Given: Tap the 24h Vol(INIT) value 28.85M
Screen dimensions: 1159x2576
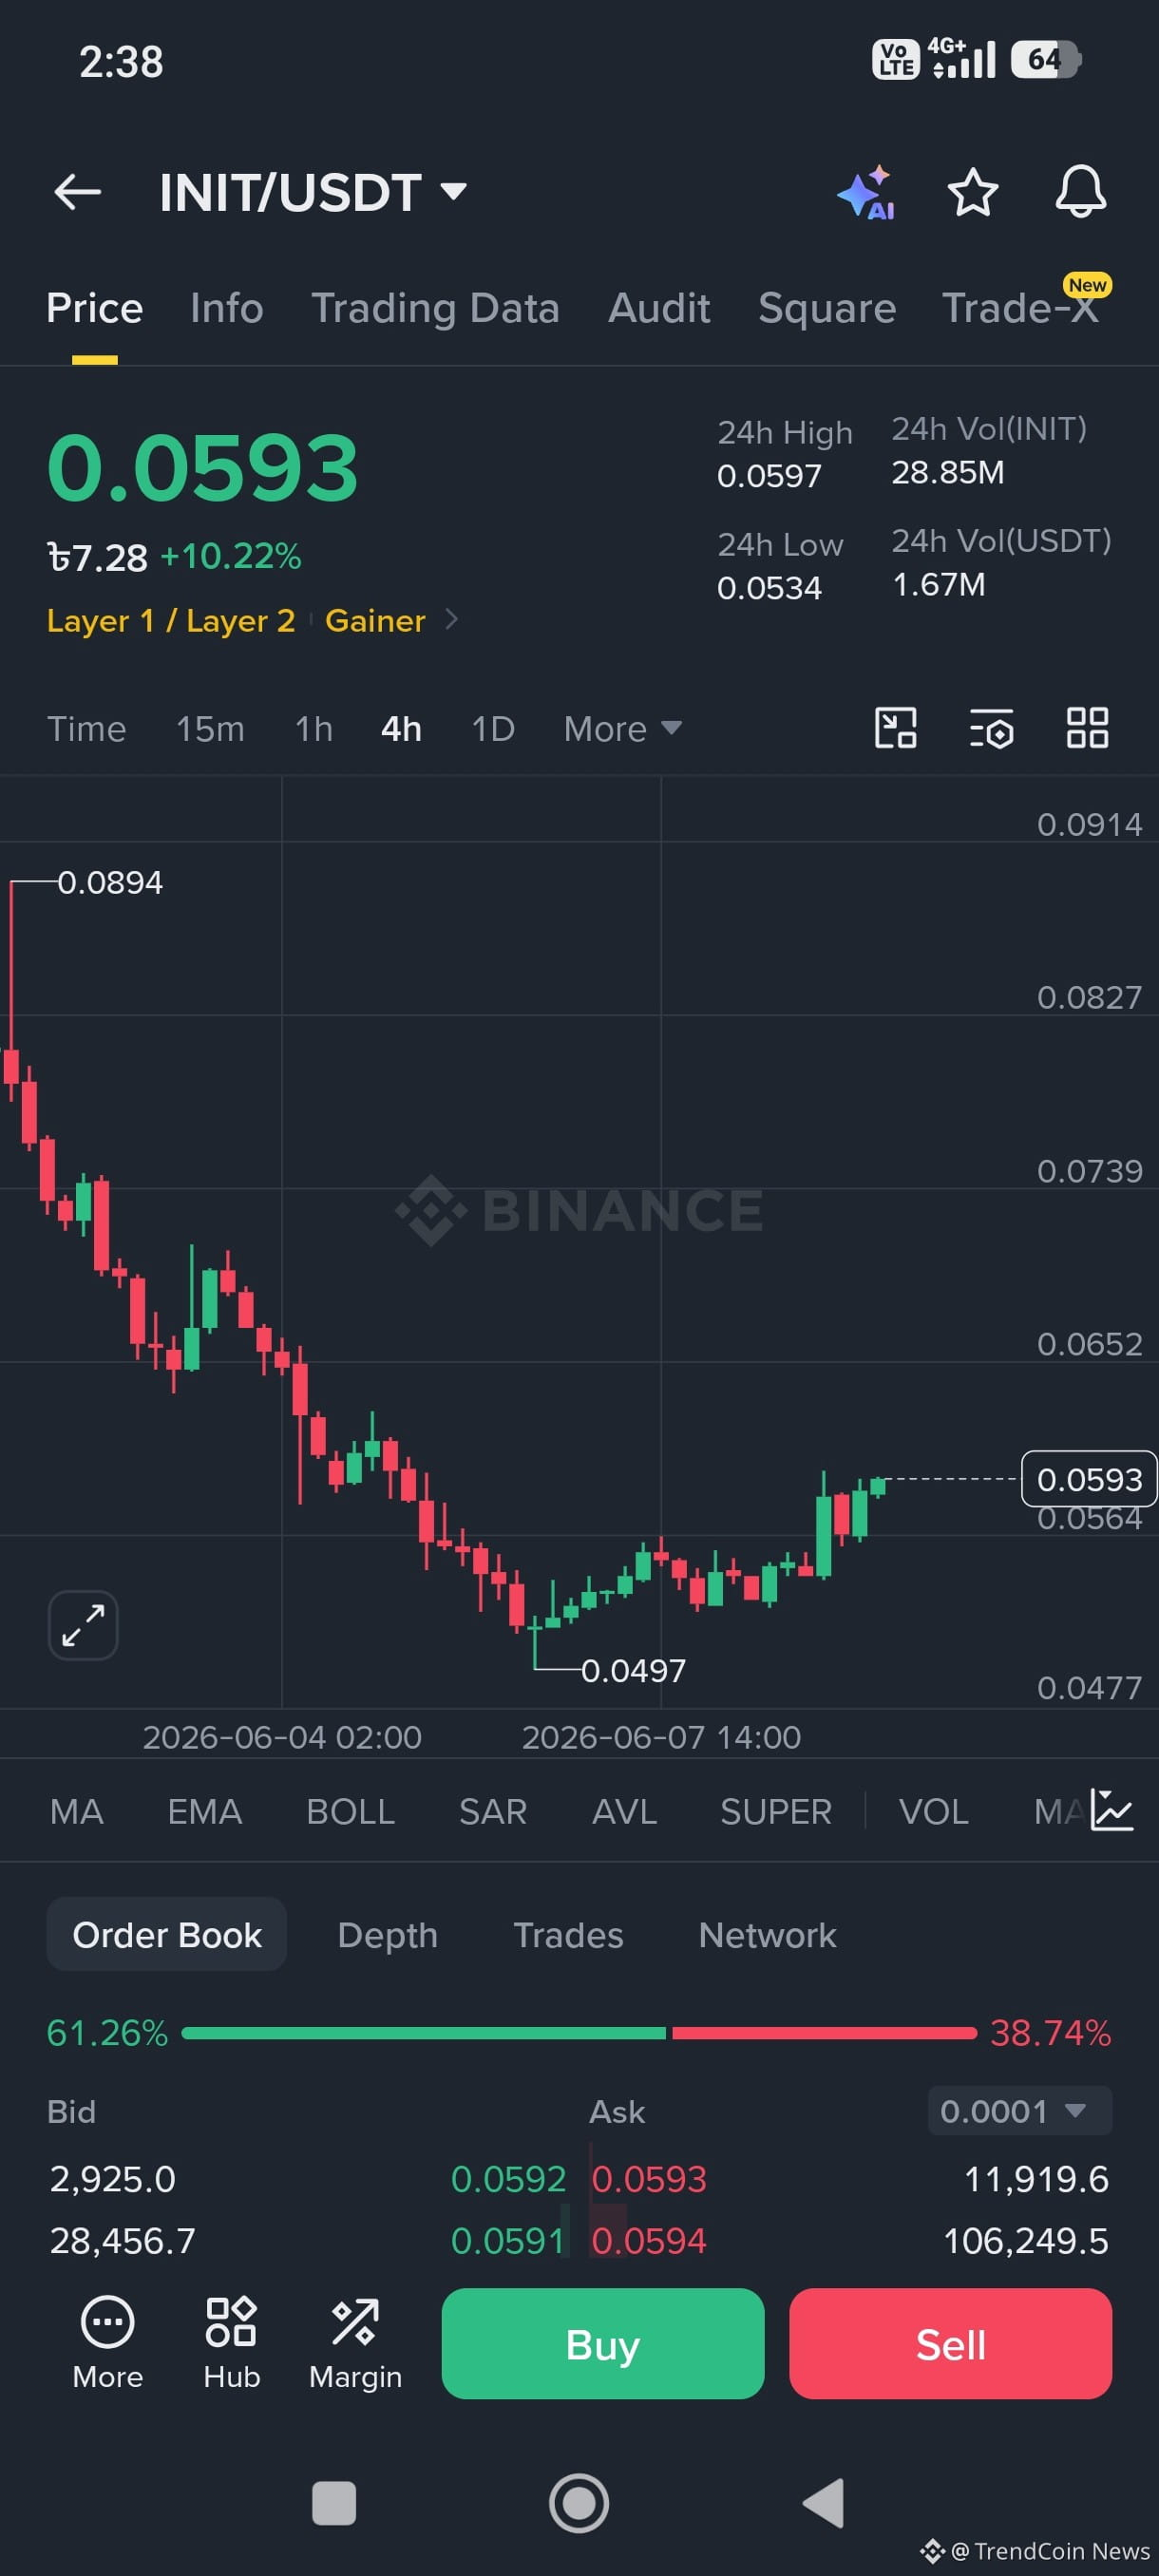Looking at the screenshot, I should click(948, 472).
